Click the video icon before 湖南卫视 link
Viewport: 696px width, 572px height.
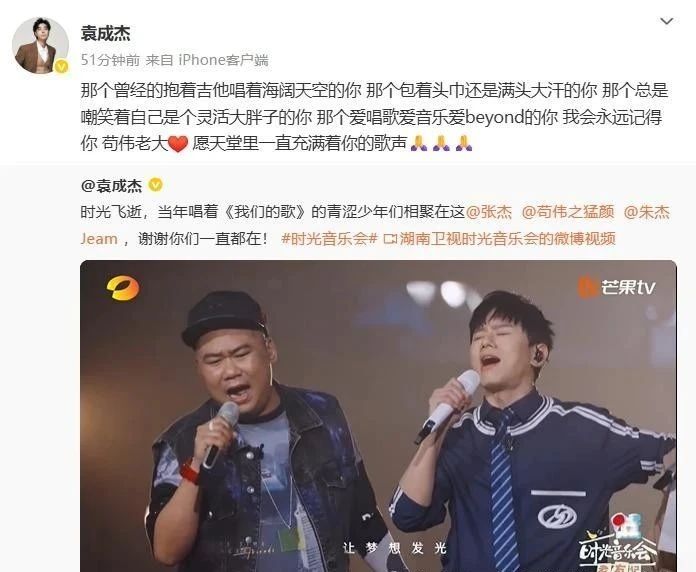tap(390, 239)
